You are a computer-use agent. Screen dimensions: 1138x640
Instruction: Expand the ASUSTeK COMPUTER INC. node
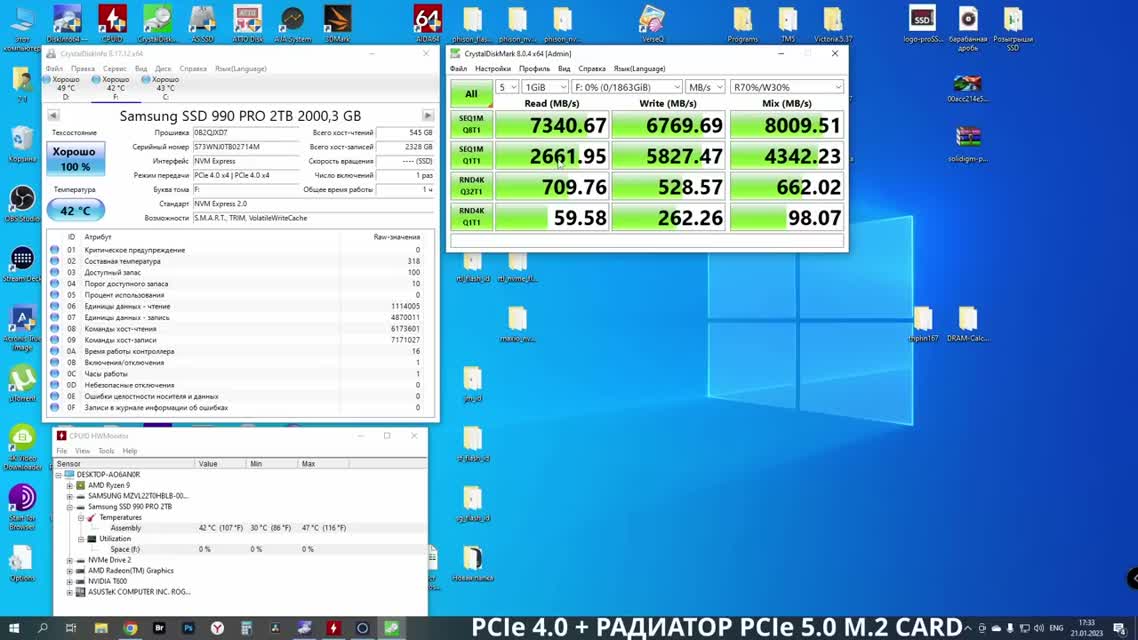(x=70, y=592)
